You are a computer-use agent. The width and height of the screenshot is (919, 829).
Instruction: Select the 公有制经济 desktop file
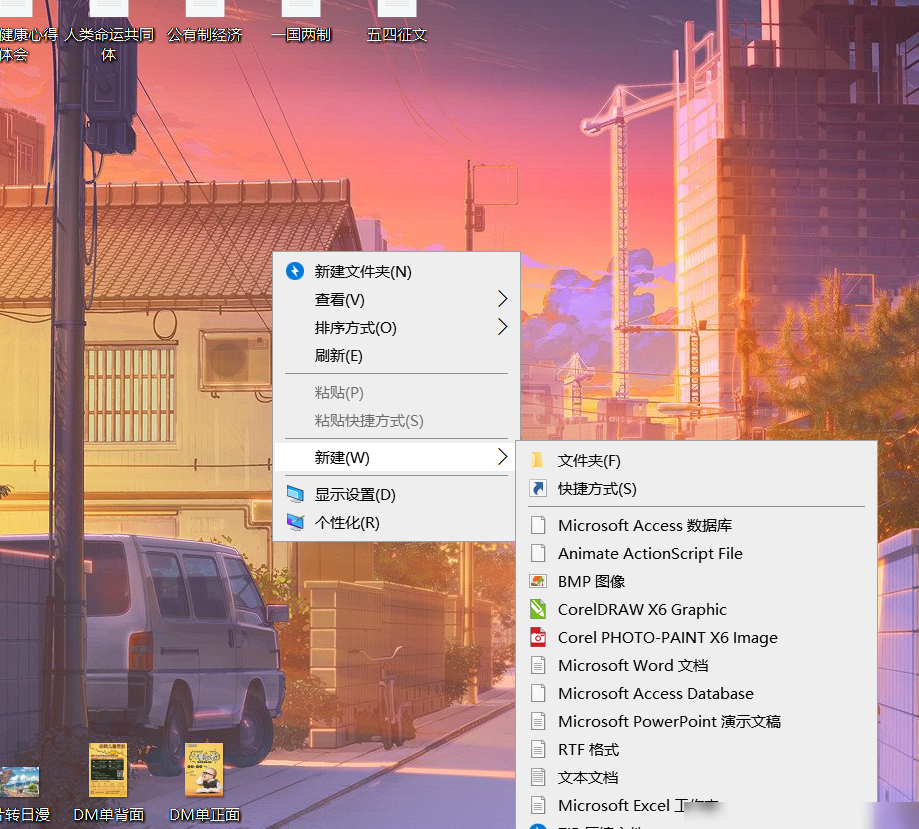[205, 23]
